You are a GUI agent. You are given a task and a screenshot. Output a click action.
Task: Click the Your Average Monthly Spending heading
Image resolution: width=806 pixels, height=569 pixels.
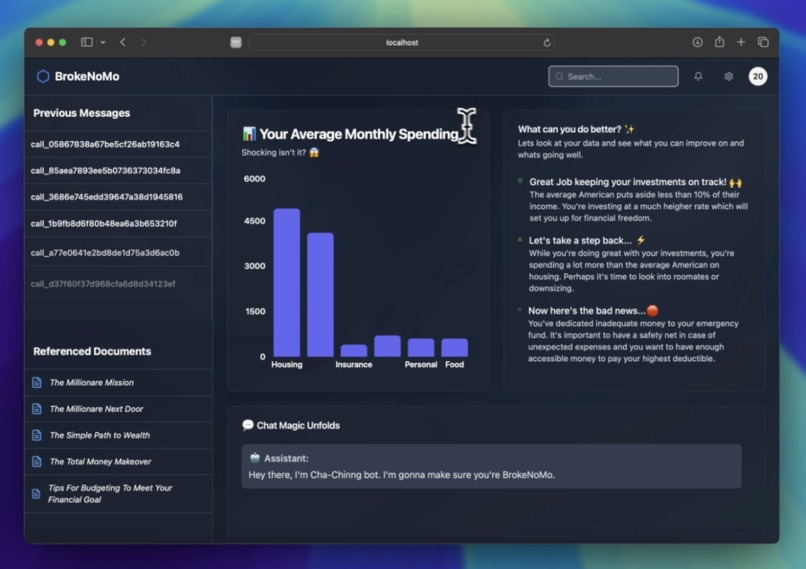[358, 134]
